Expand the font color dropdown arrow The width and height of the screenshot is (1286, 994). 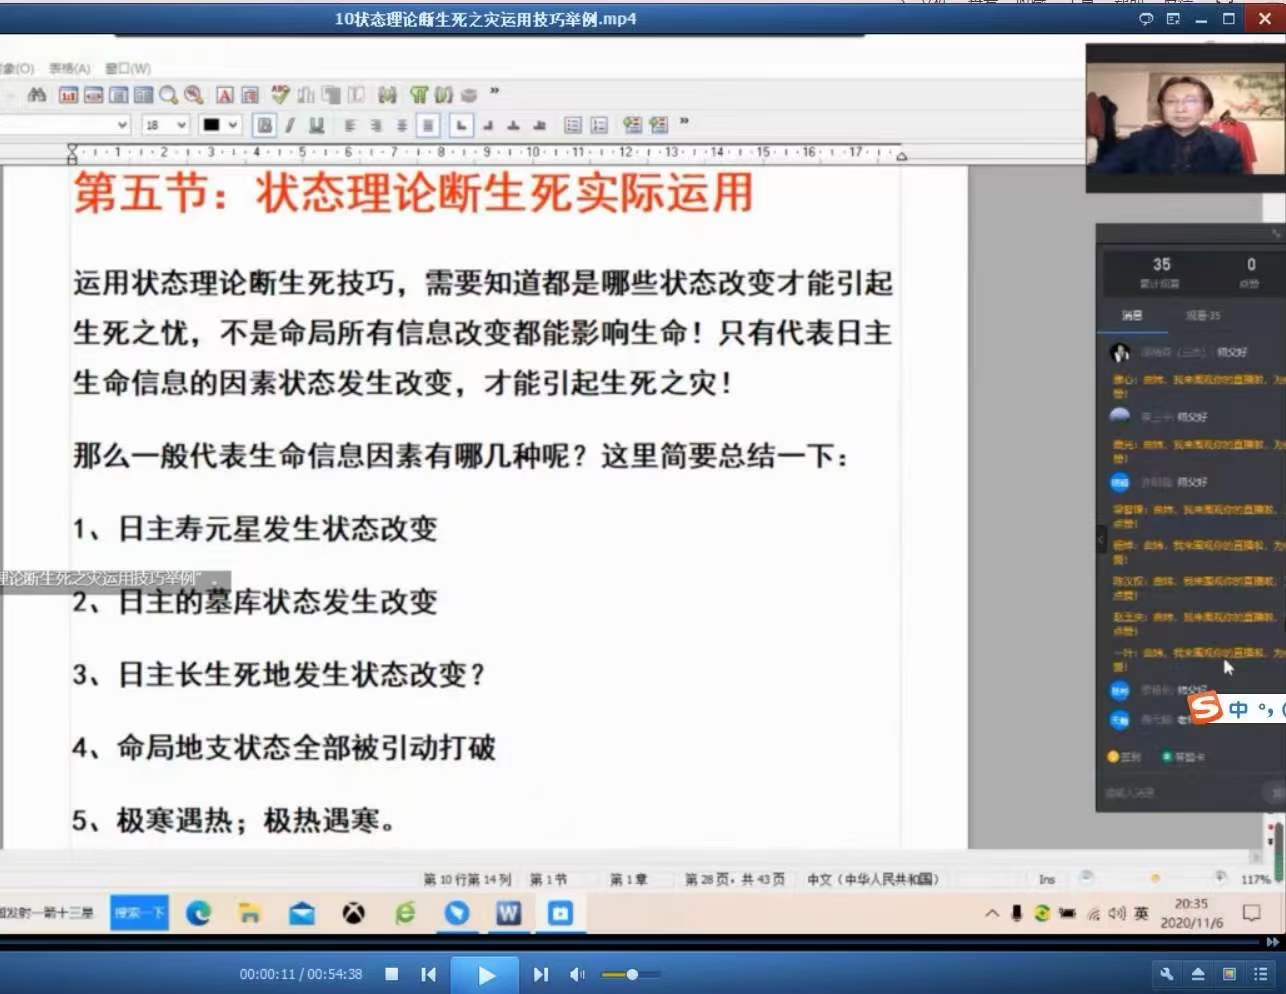(x=233, y=124)
